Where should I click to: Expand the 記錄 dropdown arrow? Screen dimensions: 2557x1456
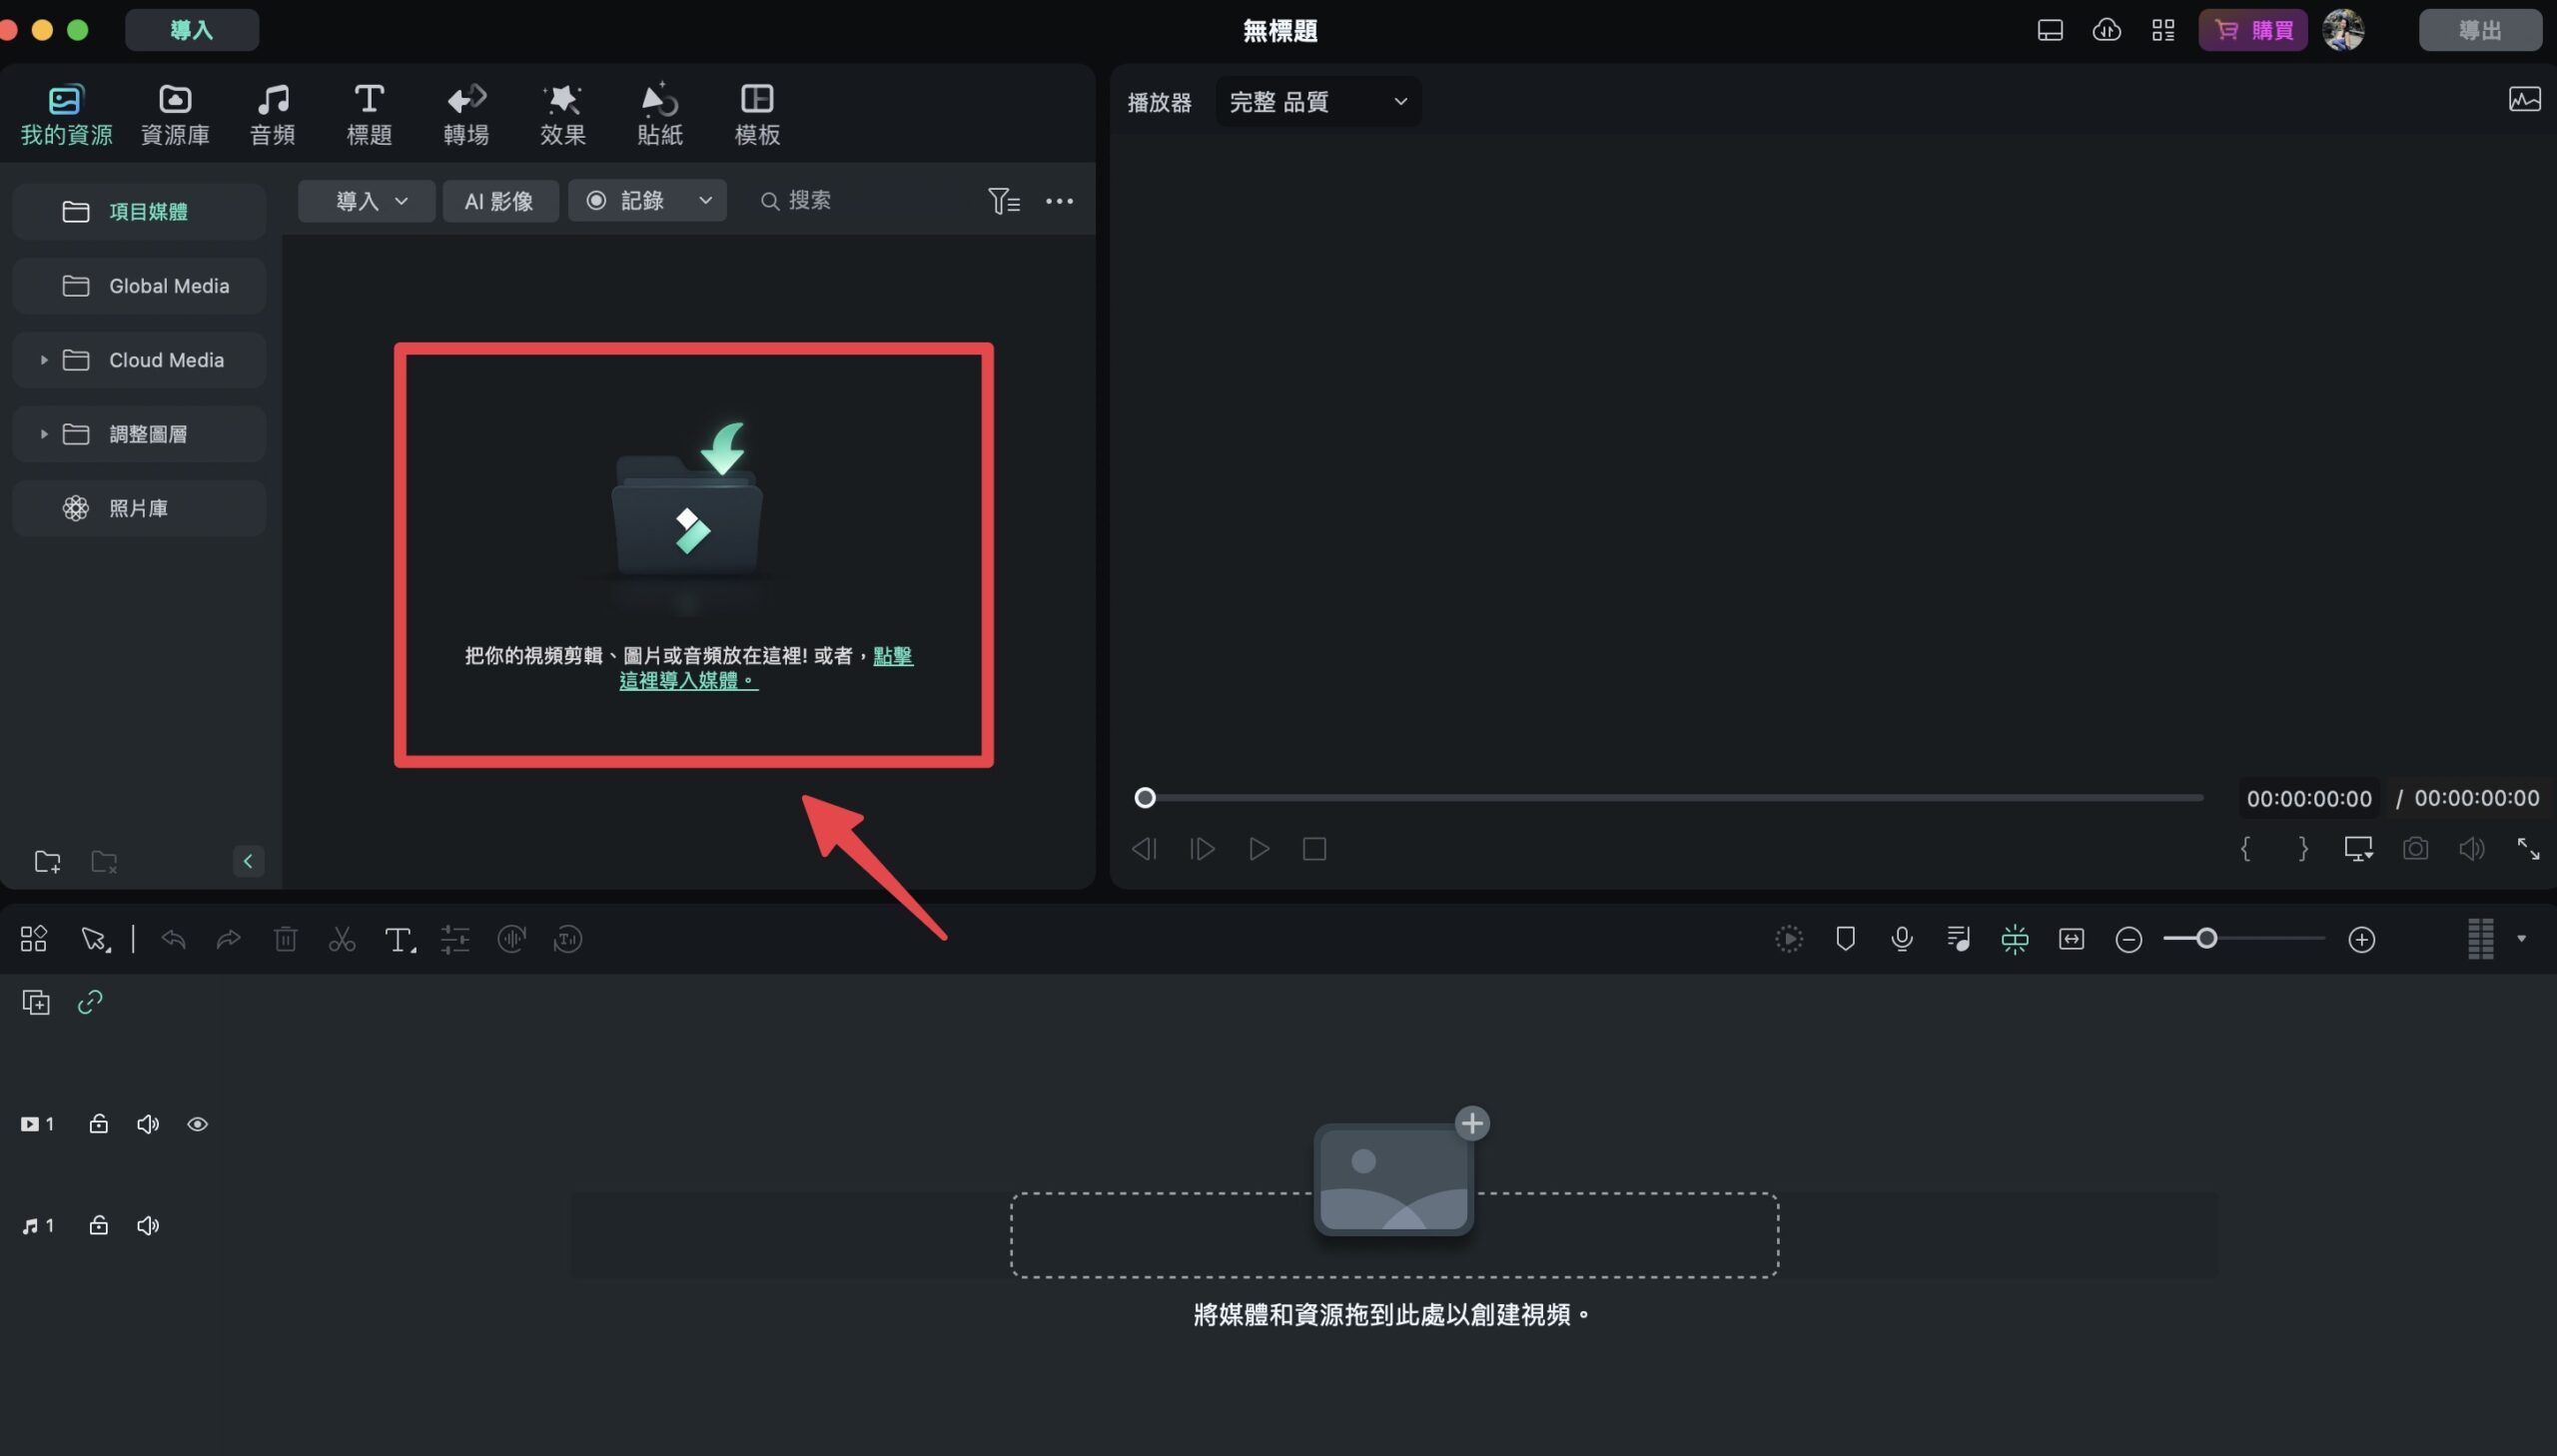pos(705,200)
